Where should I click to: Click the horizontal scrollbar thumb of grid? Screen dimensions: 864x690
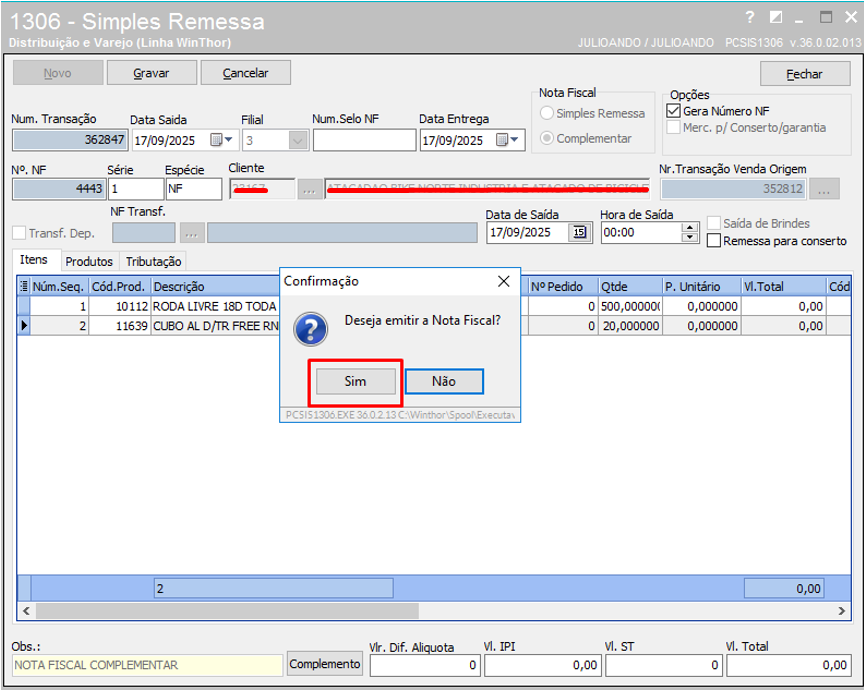227,611
